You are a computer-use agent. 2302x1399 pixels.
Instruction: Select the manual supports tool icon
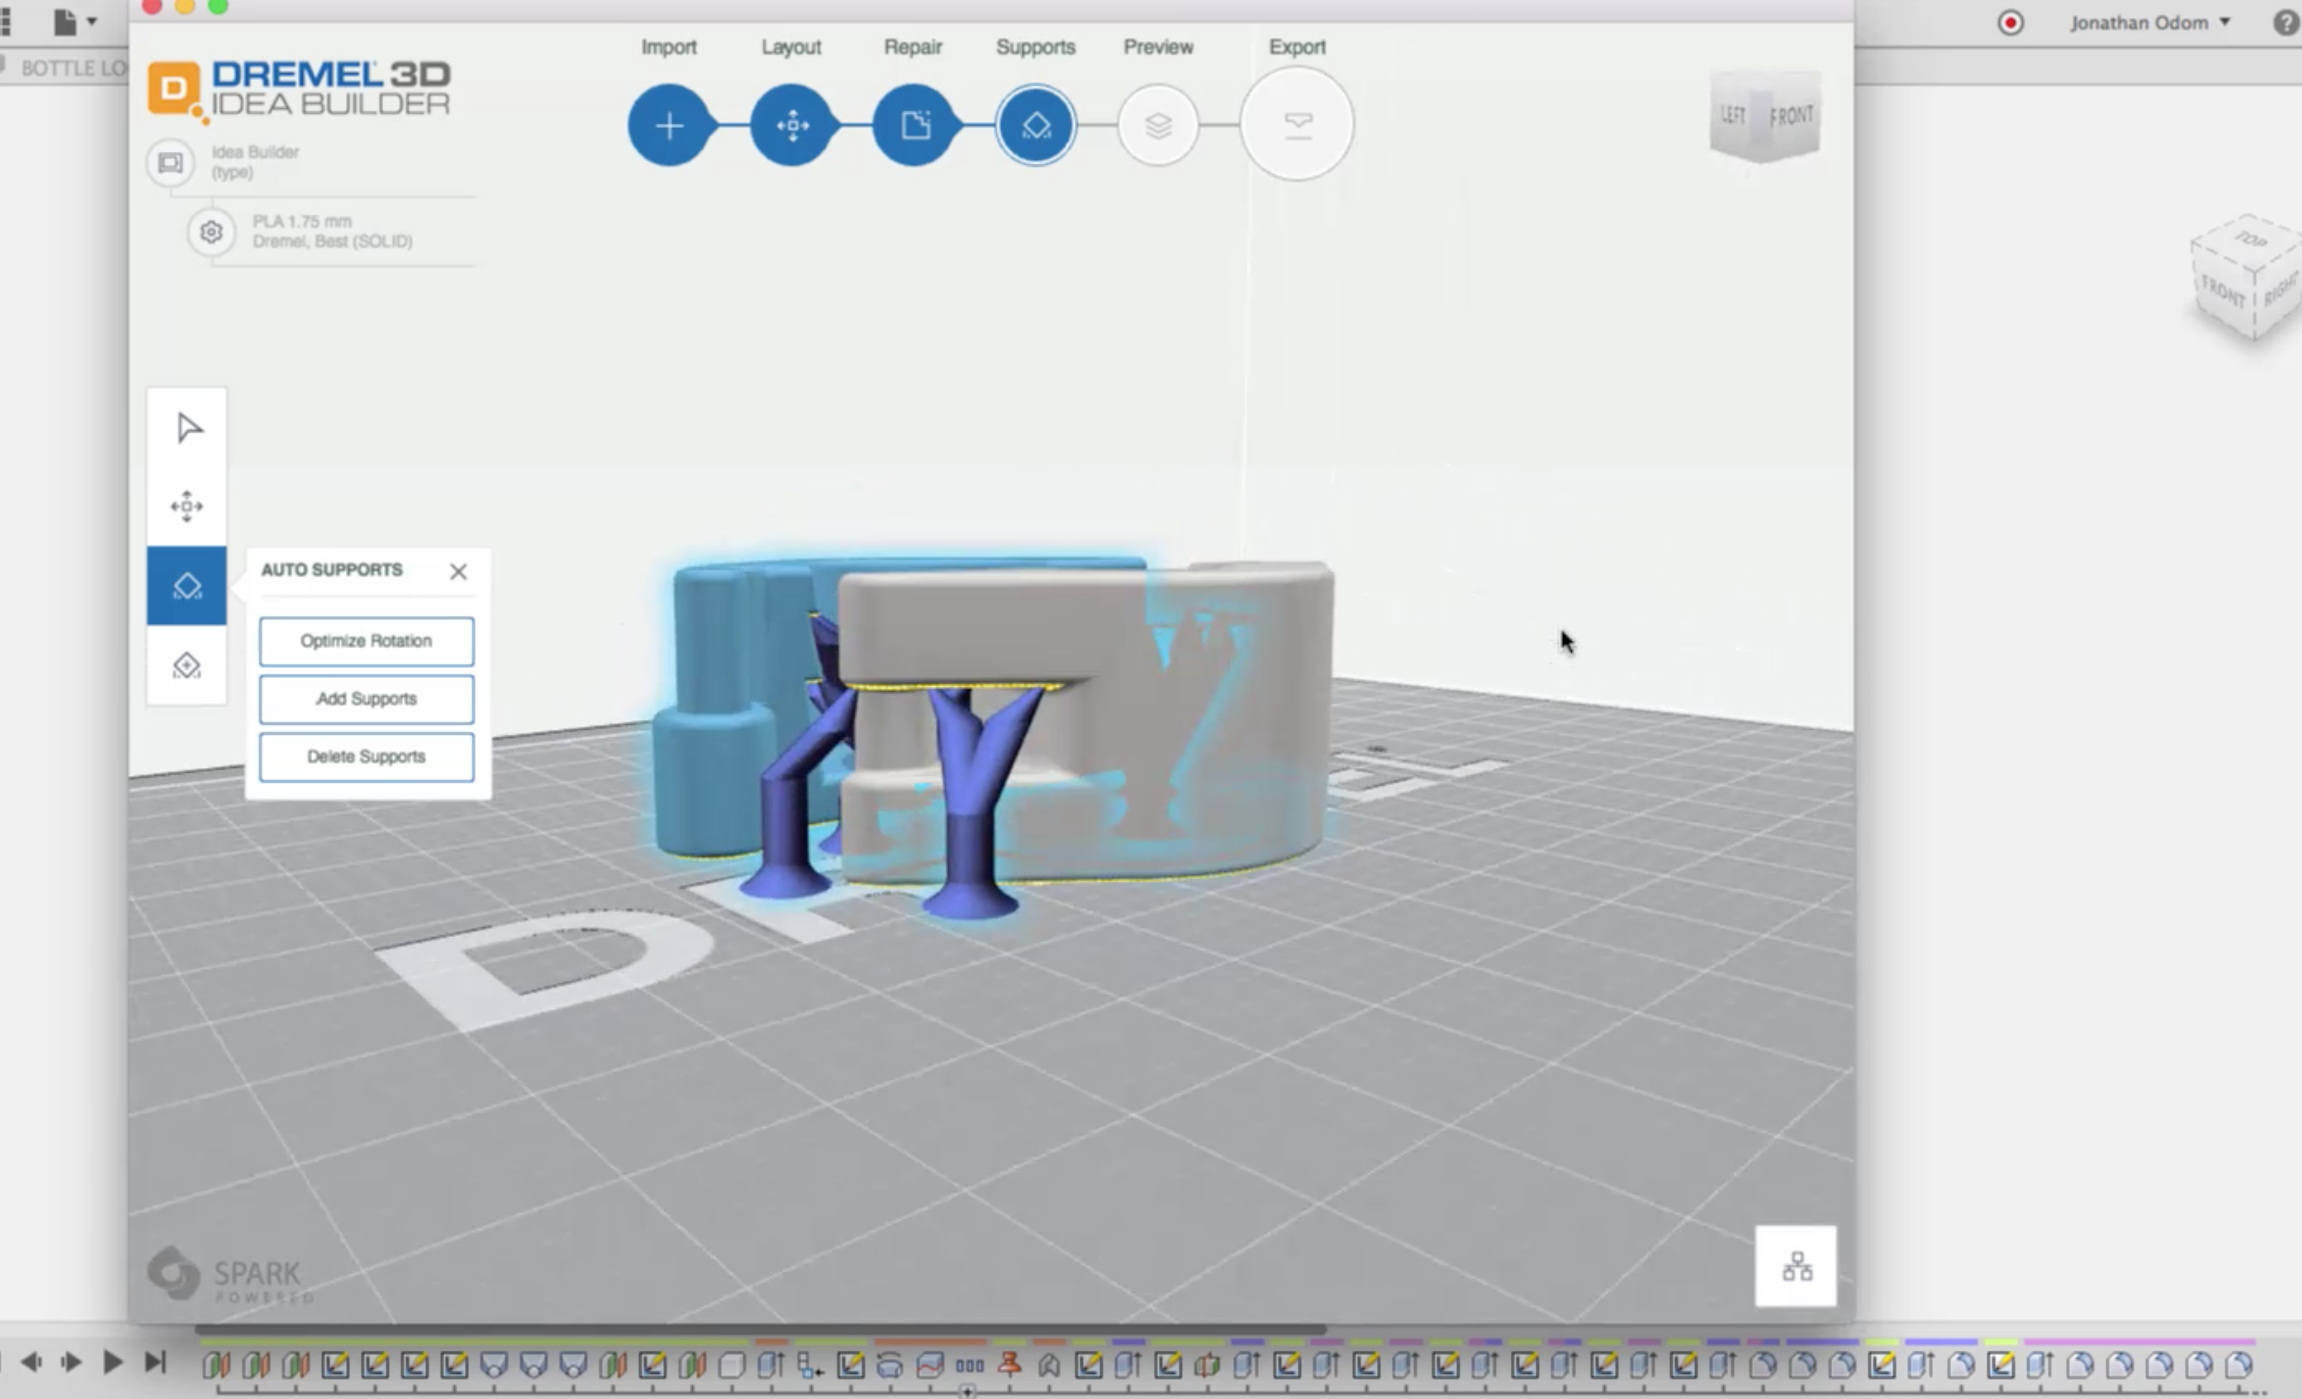click(187, 666)
